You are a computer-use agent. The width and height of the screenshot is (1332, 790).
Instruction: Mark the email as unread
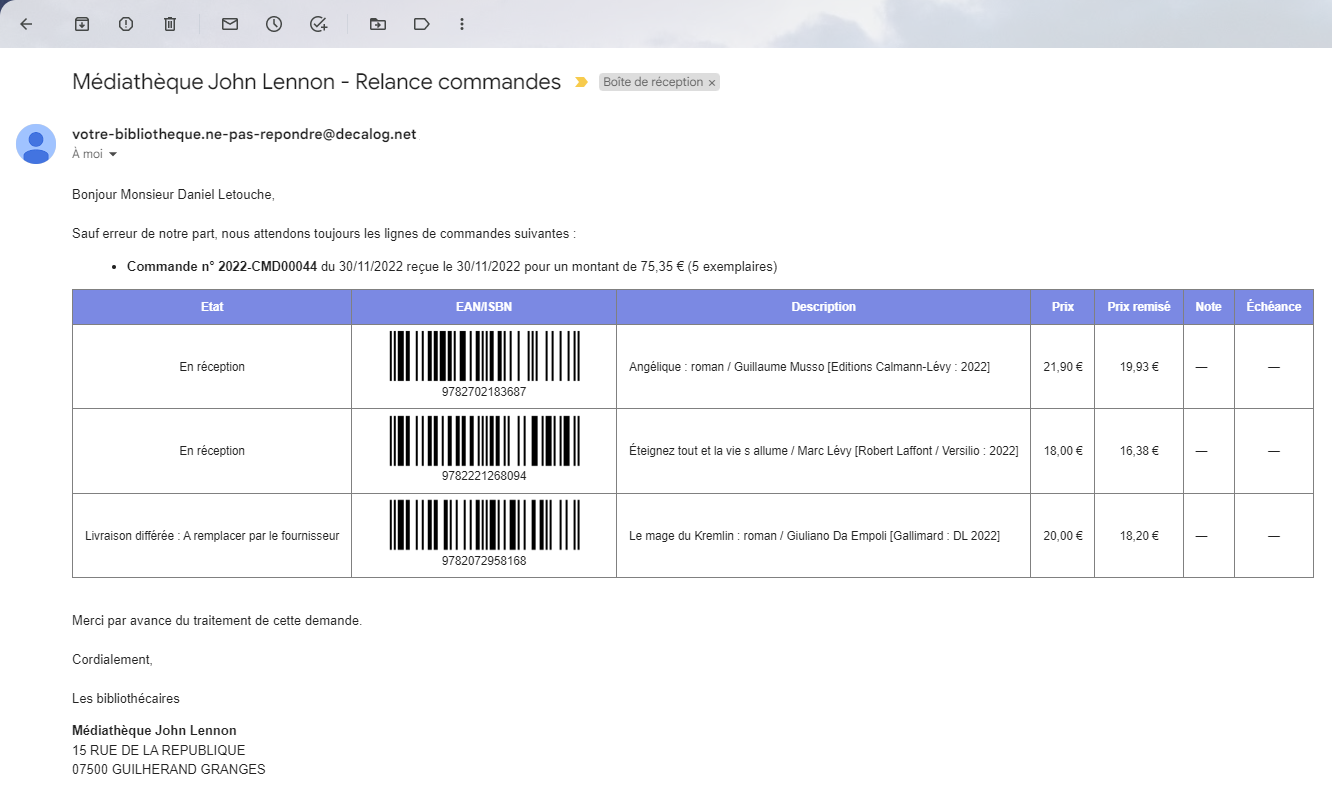pyautogui.click(x=229, y=24)
